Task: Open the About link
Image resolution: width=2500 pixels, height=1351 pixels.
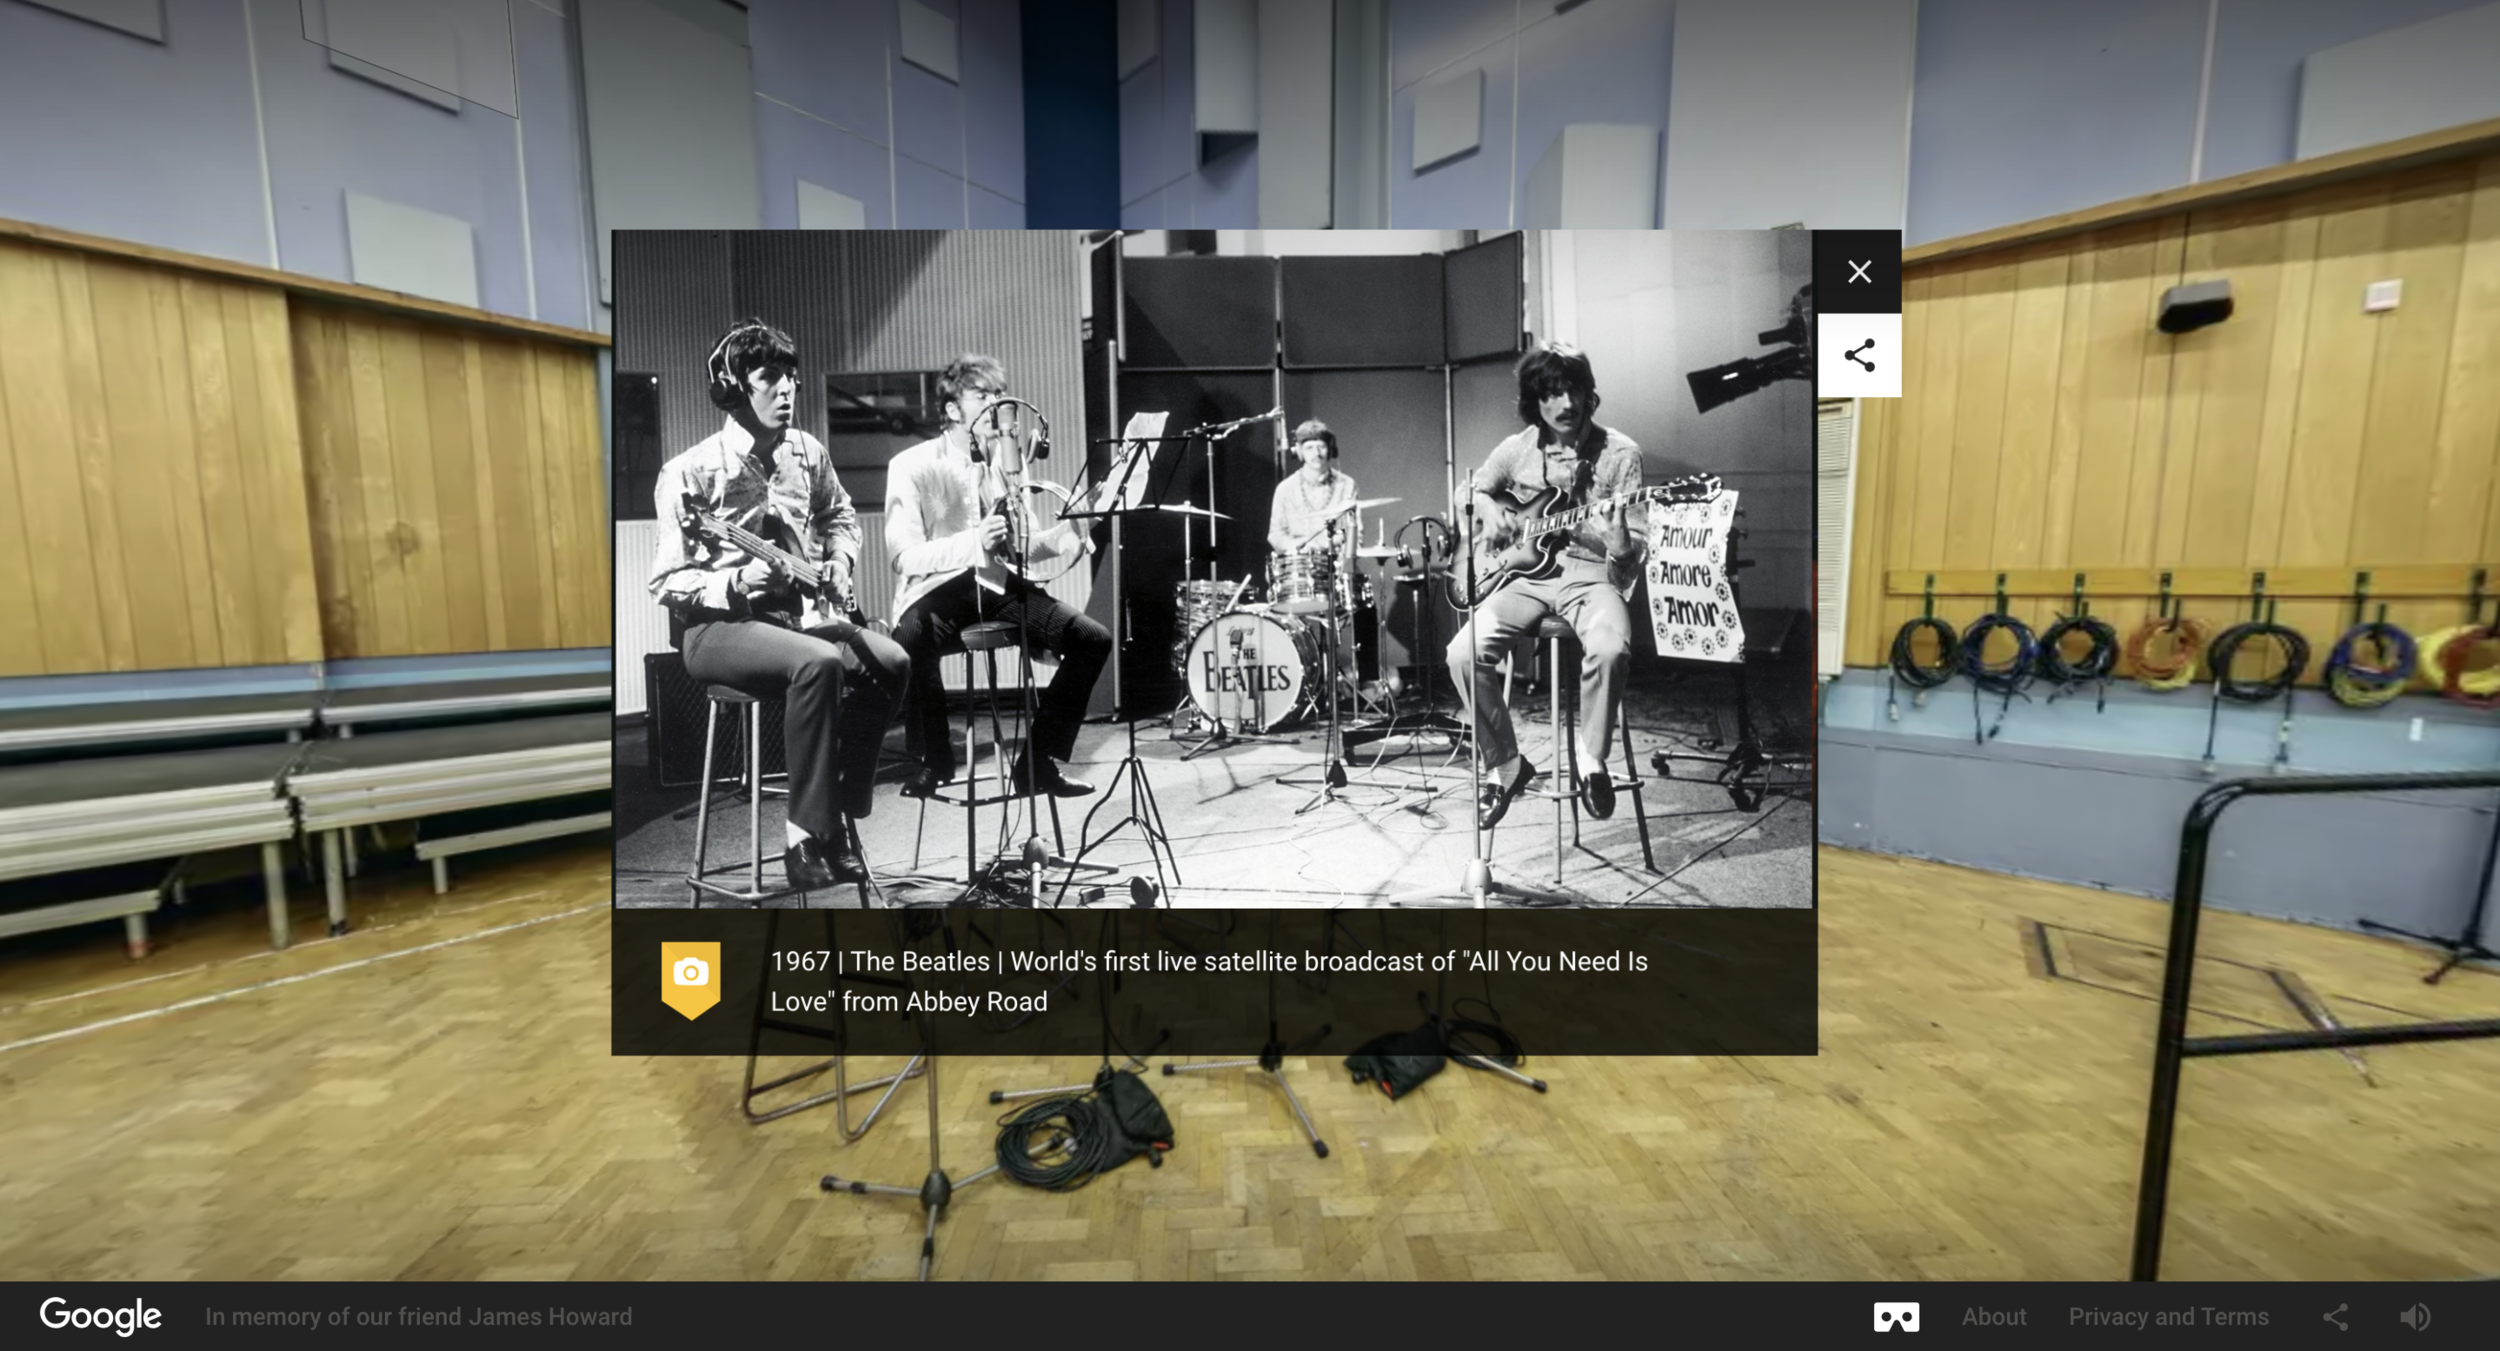Action: pyautogui.click(x=1993, y=1316)
